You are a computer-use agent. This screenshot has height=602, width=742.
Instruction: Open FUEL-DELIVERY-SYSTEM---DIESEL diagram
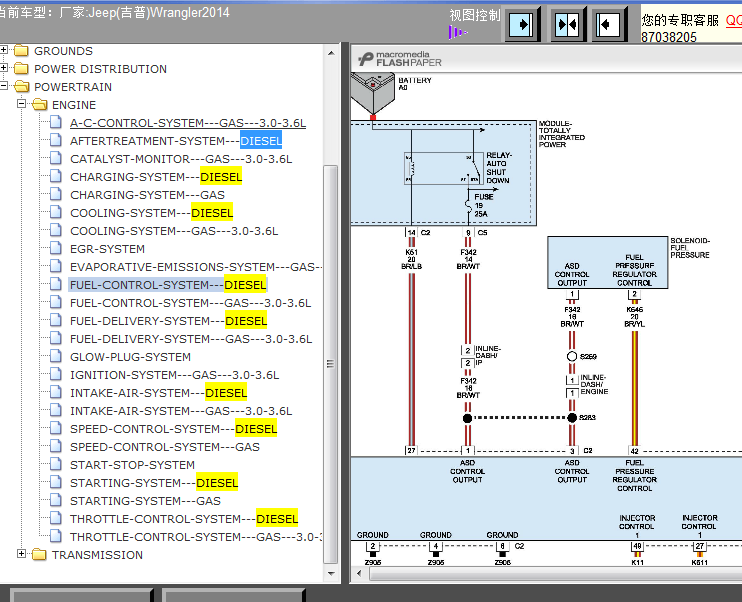[168, 321]
